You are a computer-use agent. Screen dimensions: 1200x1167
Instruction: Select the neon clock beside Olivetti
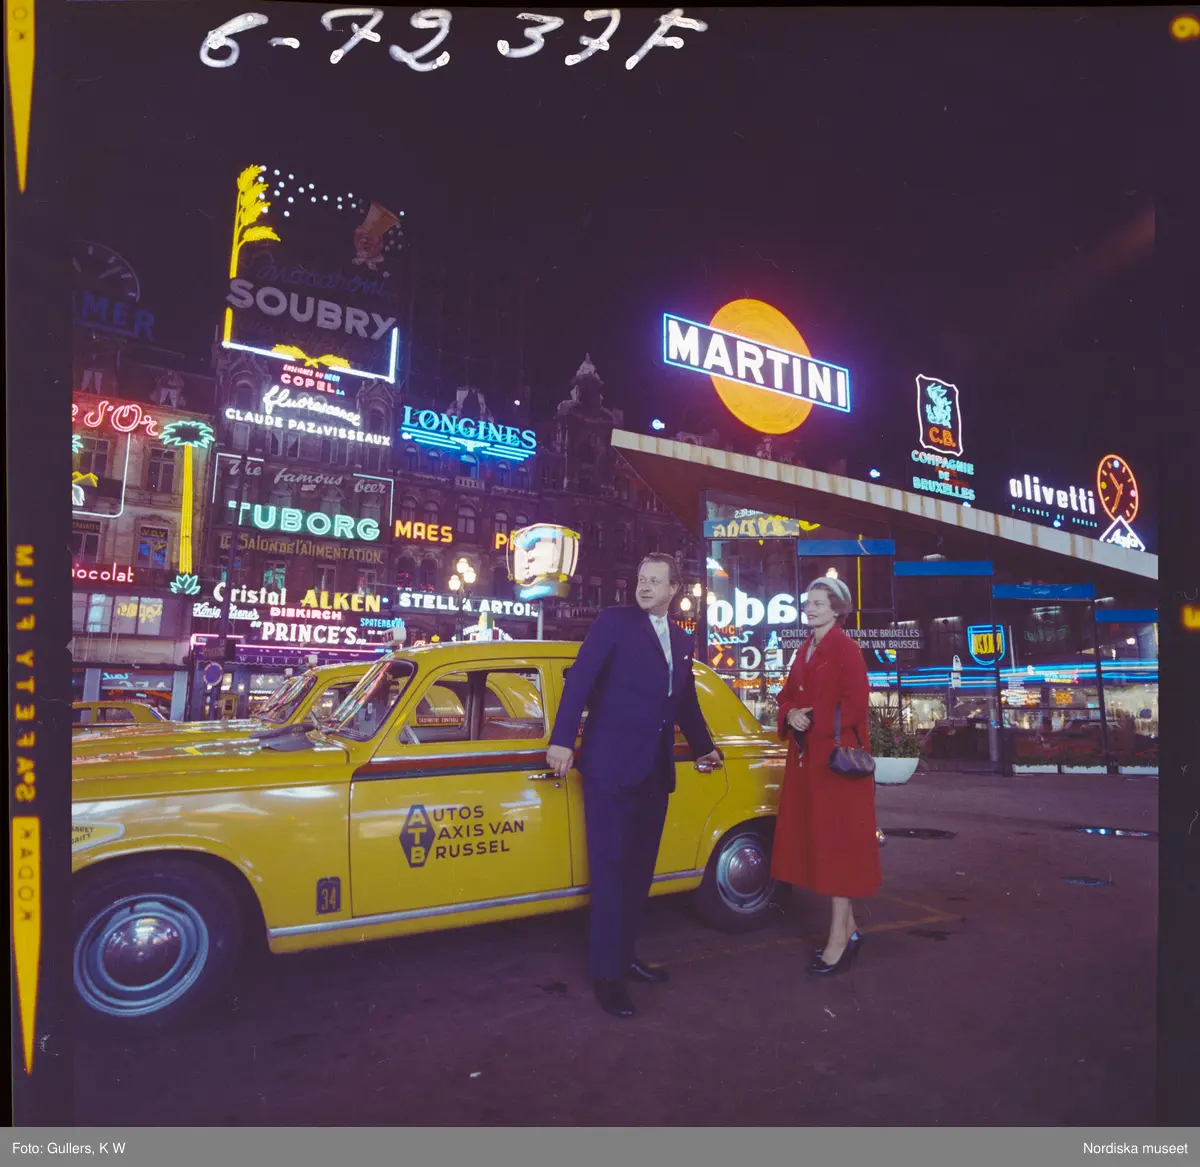pyautogui.click(x=1117, y=488)
